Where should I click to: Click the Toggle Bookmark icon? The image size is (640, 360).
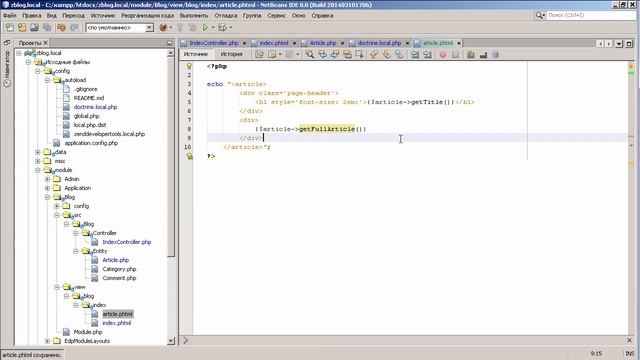[x=399, y=54]
